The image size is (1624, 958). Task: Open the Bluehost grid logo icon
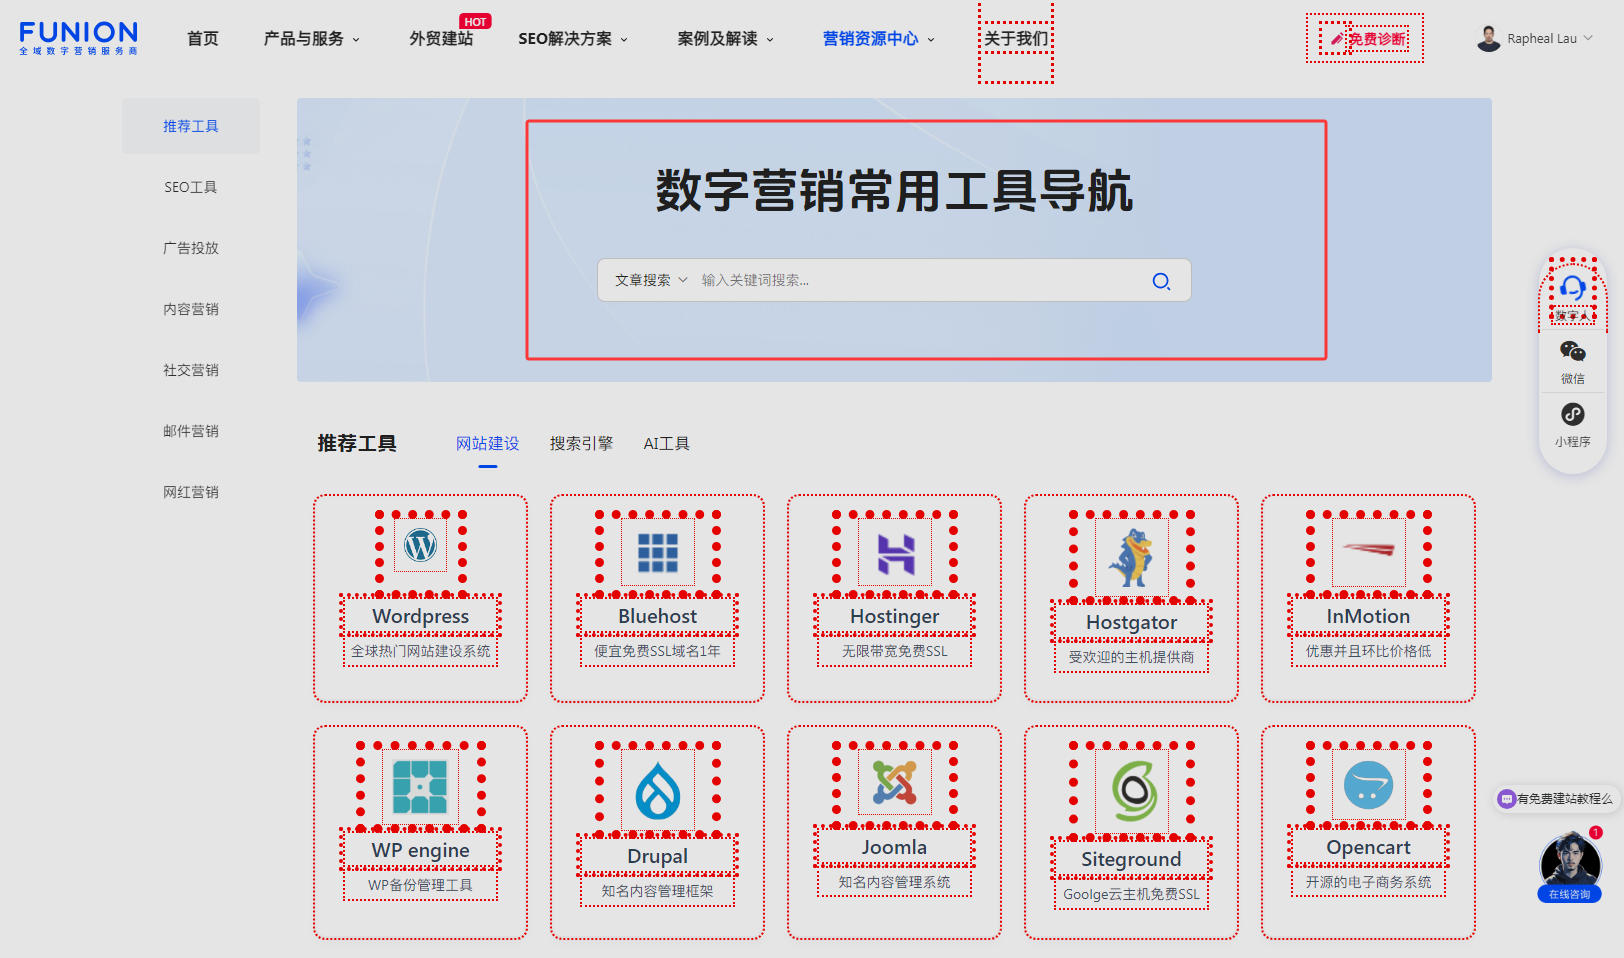click(x=658, y=552)
